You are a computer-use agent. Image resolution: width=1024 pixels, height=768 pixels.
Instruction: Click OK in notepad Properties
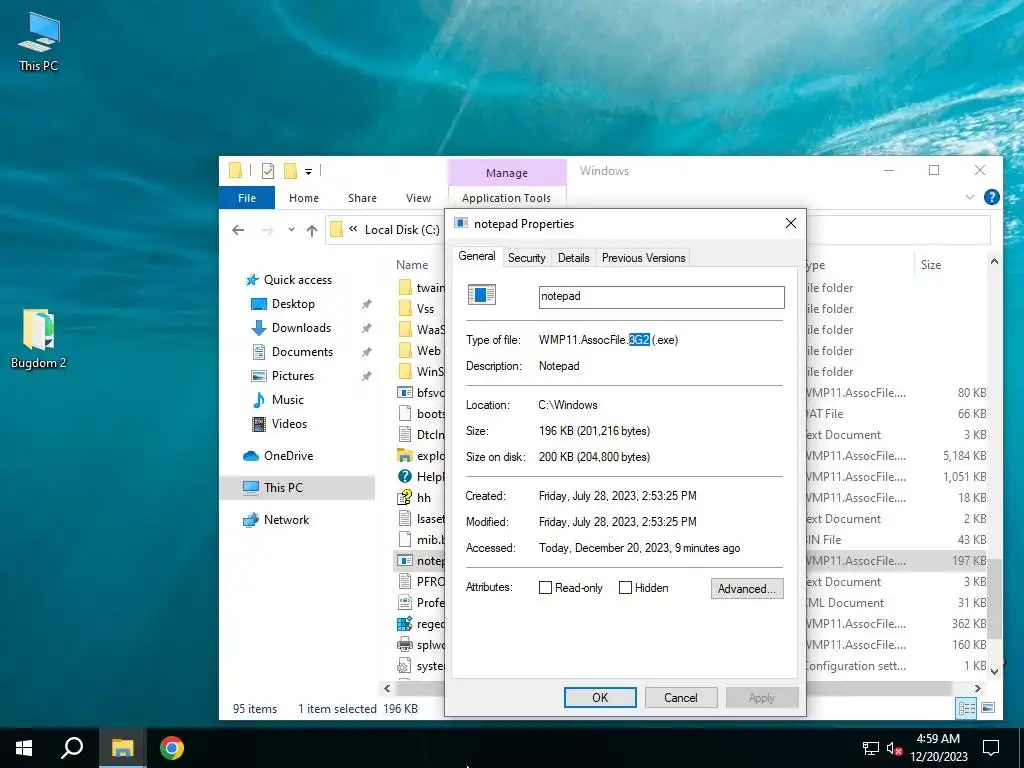[x=600, y=697]
